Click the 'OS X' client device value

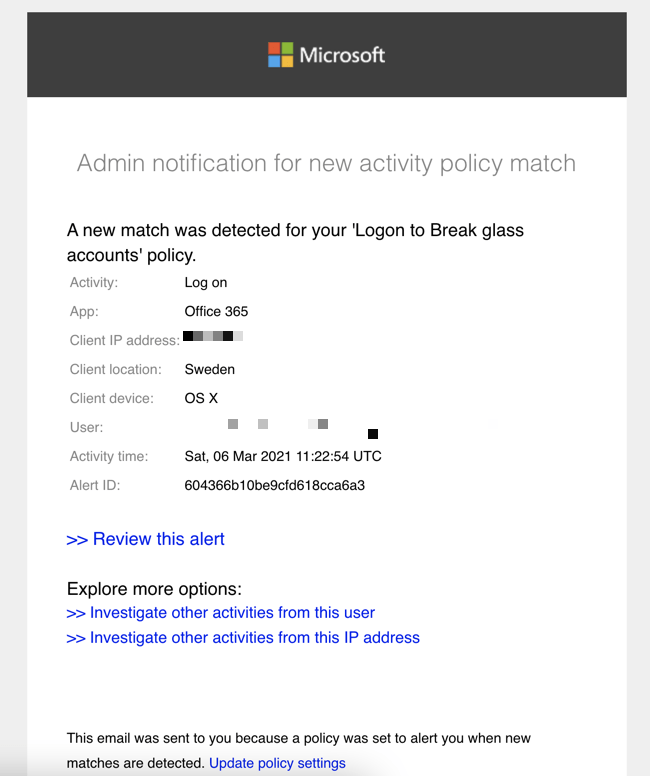201,398
